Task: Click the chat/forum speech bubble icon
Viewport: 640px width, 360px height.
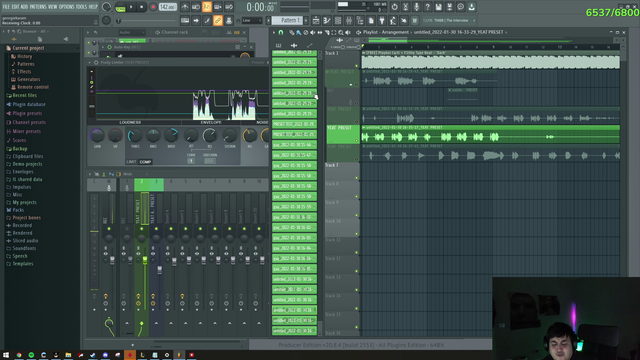Action: pyautogui.click(x=460, y=7)
